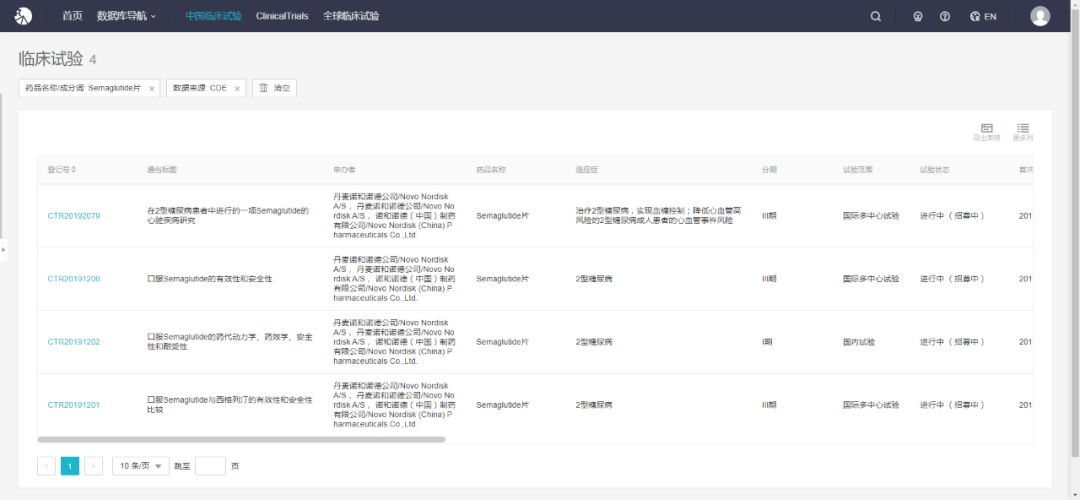This screenshot has width=1080, height=500.
Task: Click the 药品名称 column header
Action: pyautogui.click(x=491, y=169)
